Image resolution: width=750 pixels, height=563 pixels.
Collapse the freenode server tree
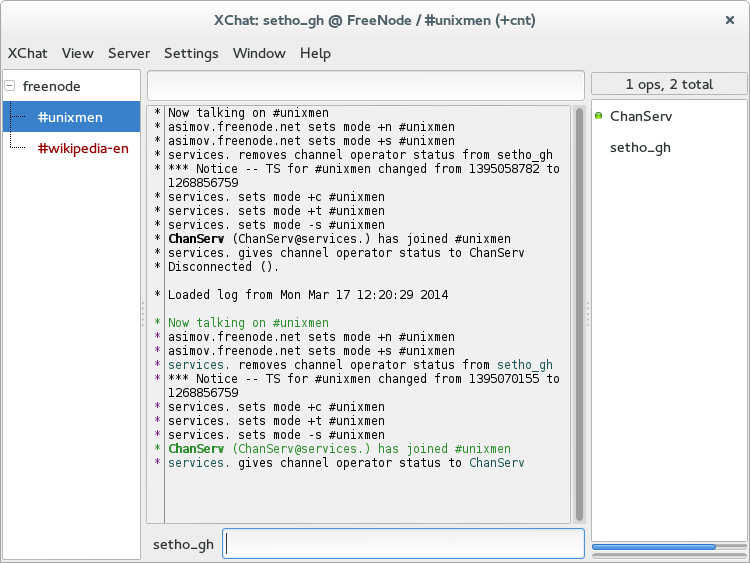point(10,86)
